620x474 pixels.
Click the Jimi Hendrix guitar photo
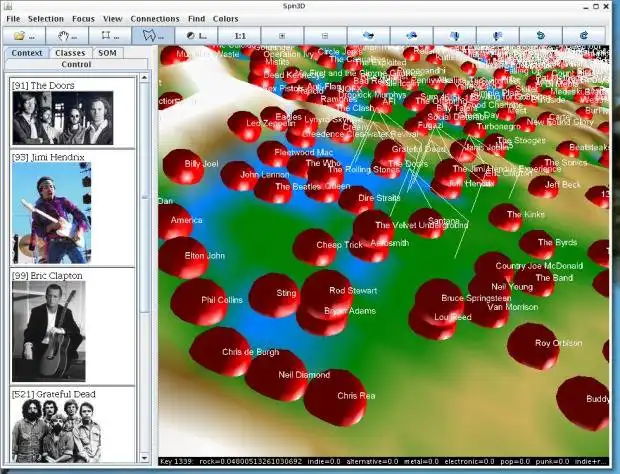(x=51, y=213)
